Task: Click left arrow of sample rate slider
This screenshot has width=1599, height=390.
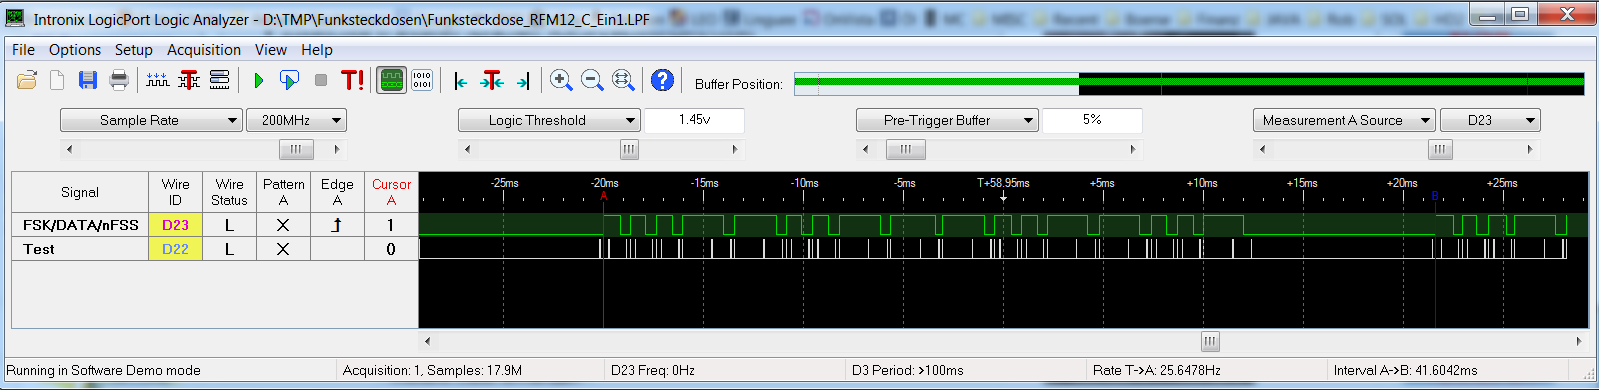Action: [69, 149]
